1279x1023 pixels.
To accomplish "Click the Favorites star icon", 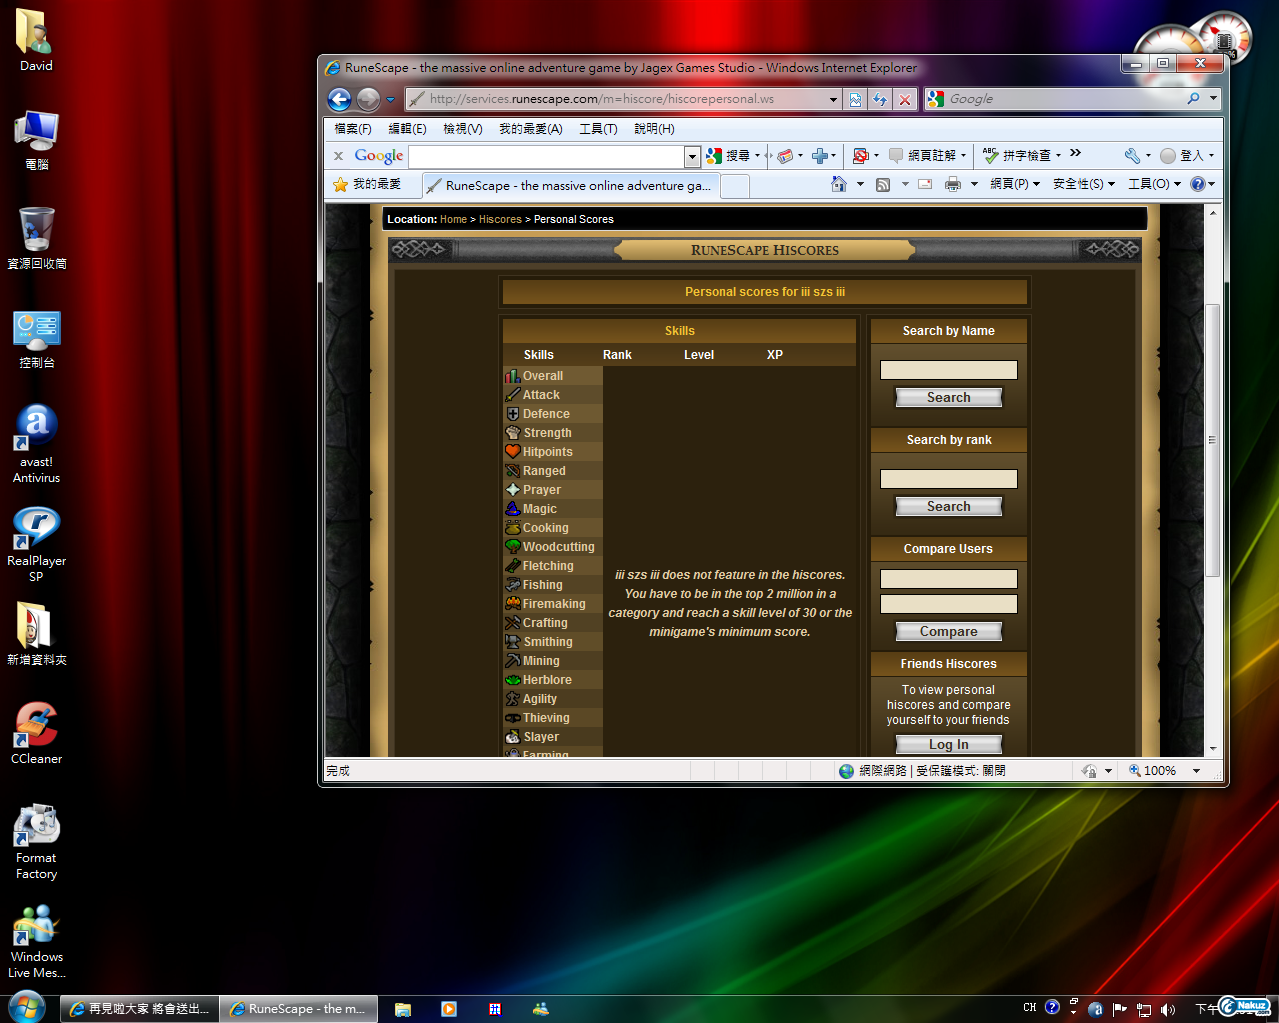I will coord(340,185).
